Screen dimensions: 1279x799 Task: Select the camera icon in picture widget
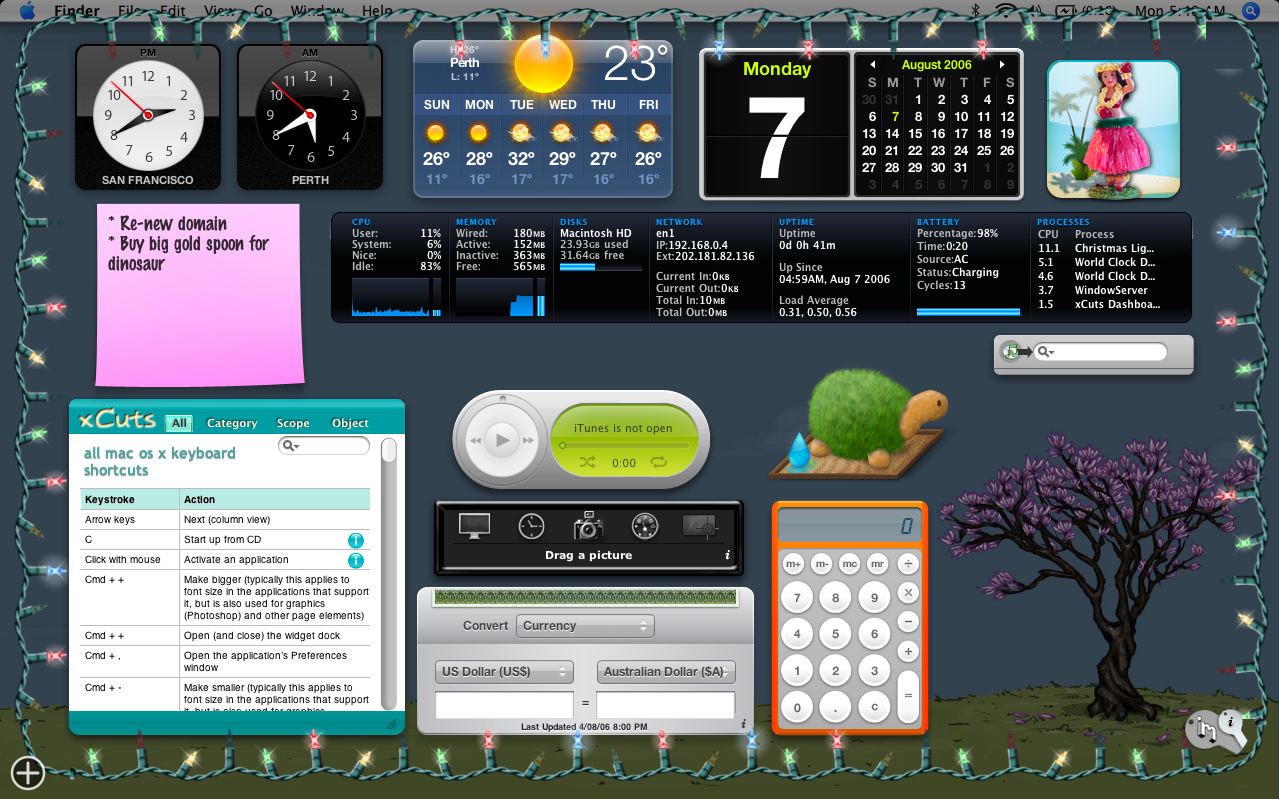(588, 525)
